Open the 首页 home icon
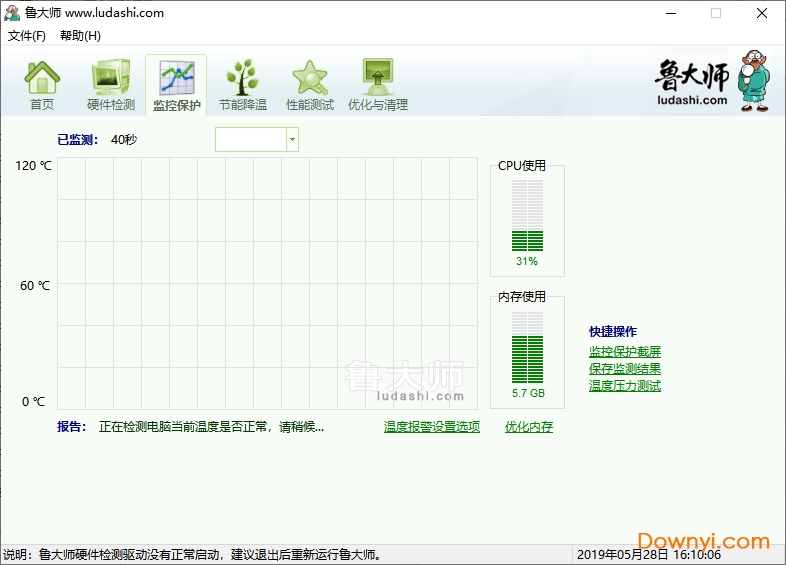The height and width of the screenshot is (565, 786). (42, 78)
